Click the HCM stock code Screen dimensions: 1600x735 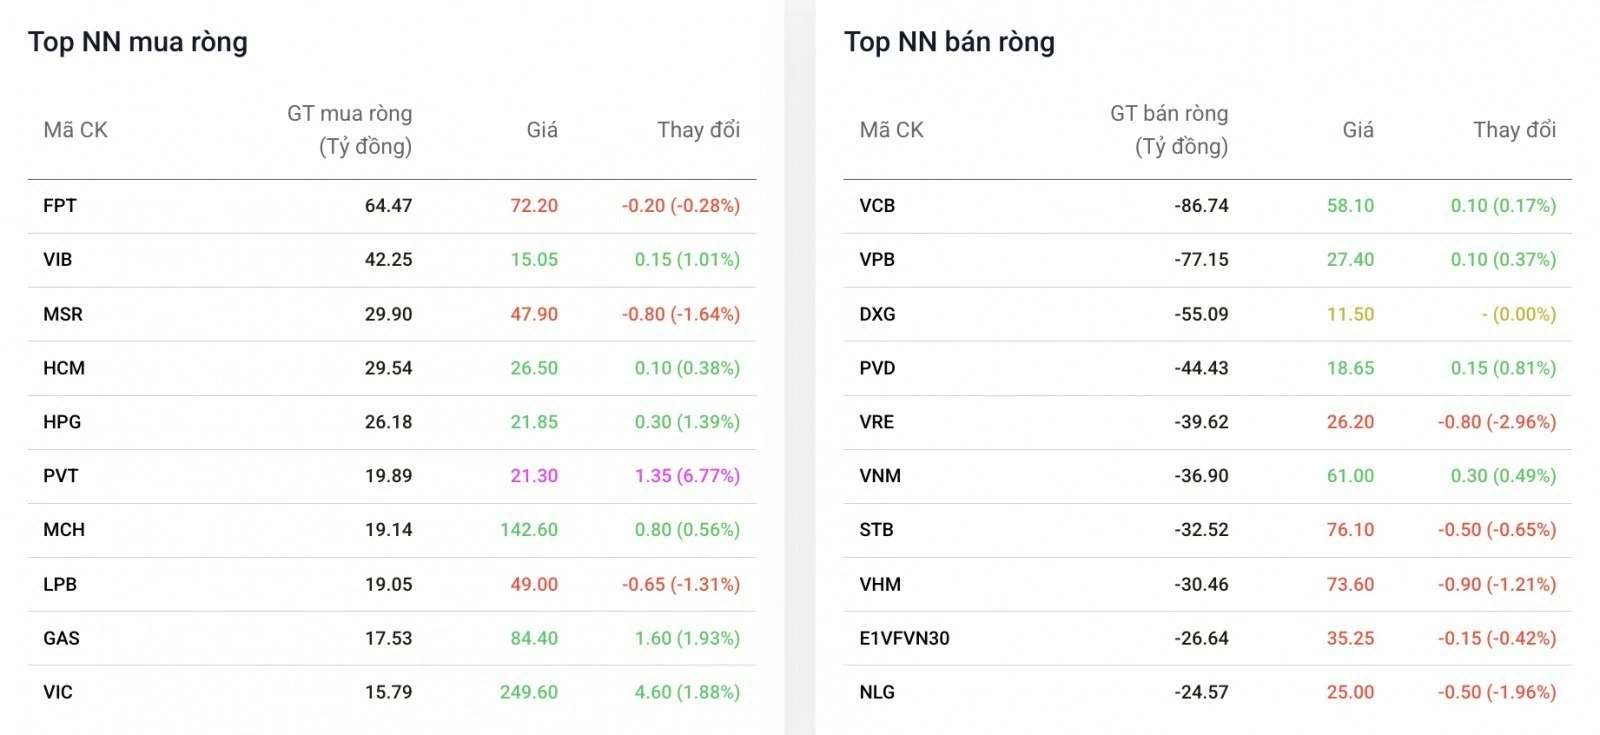(64, 368)
